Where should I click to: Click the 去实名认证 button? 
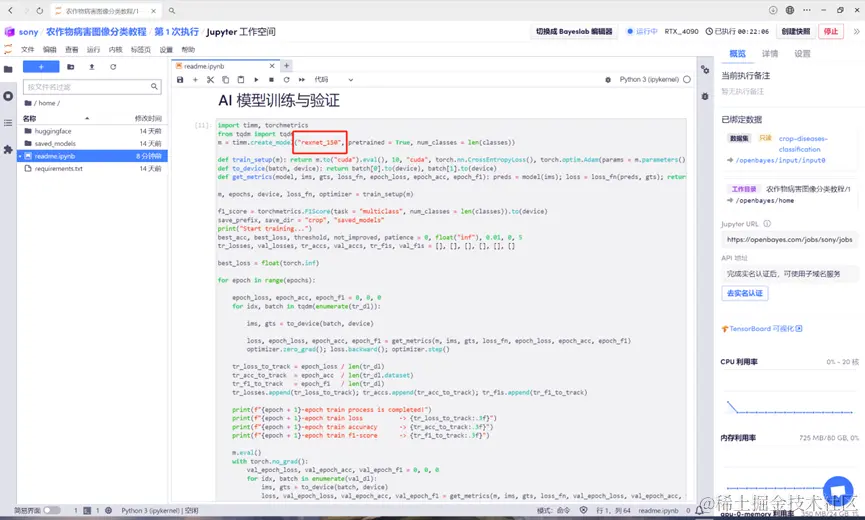[744, 293]
